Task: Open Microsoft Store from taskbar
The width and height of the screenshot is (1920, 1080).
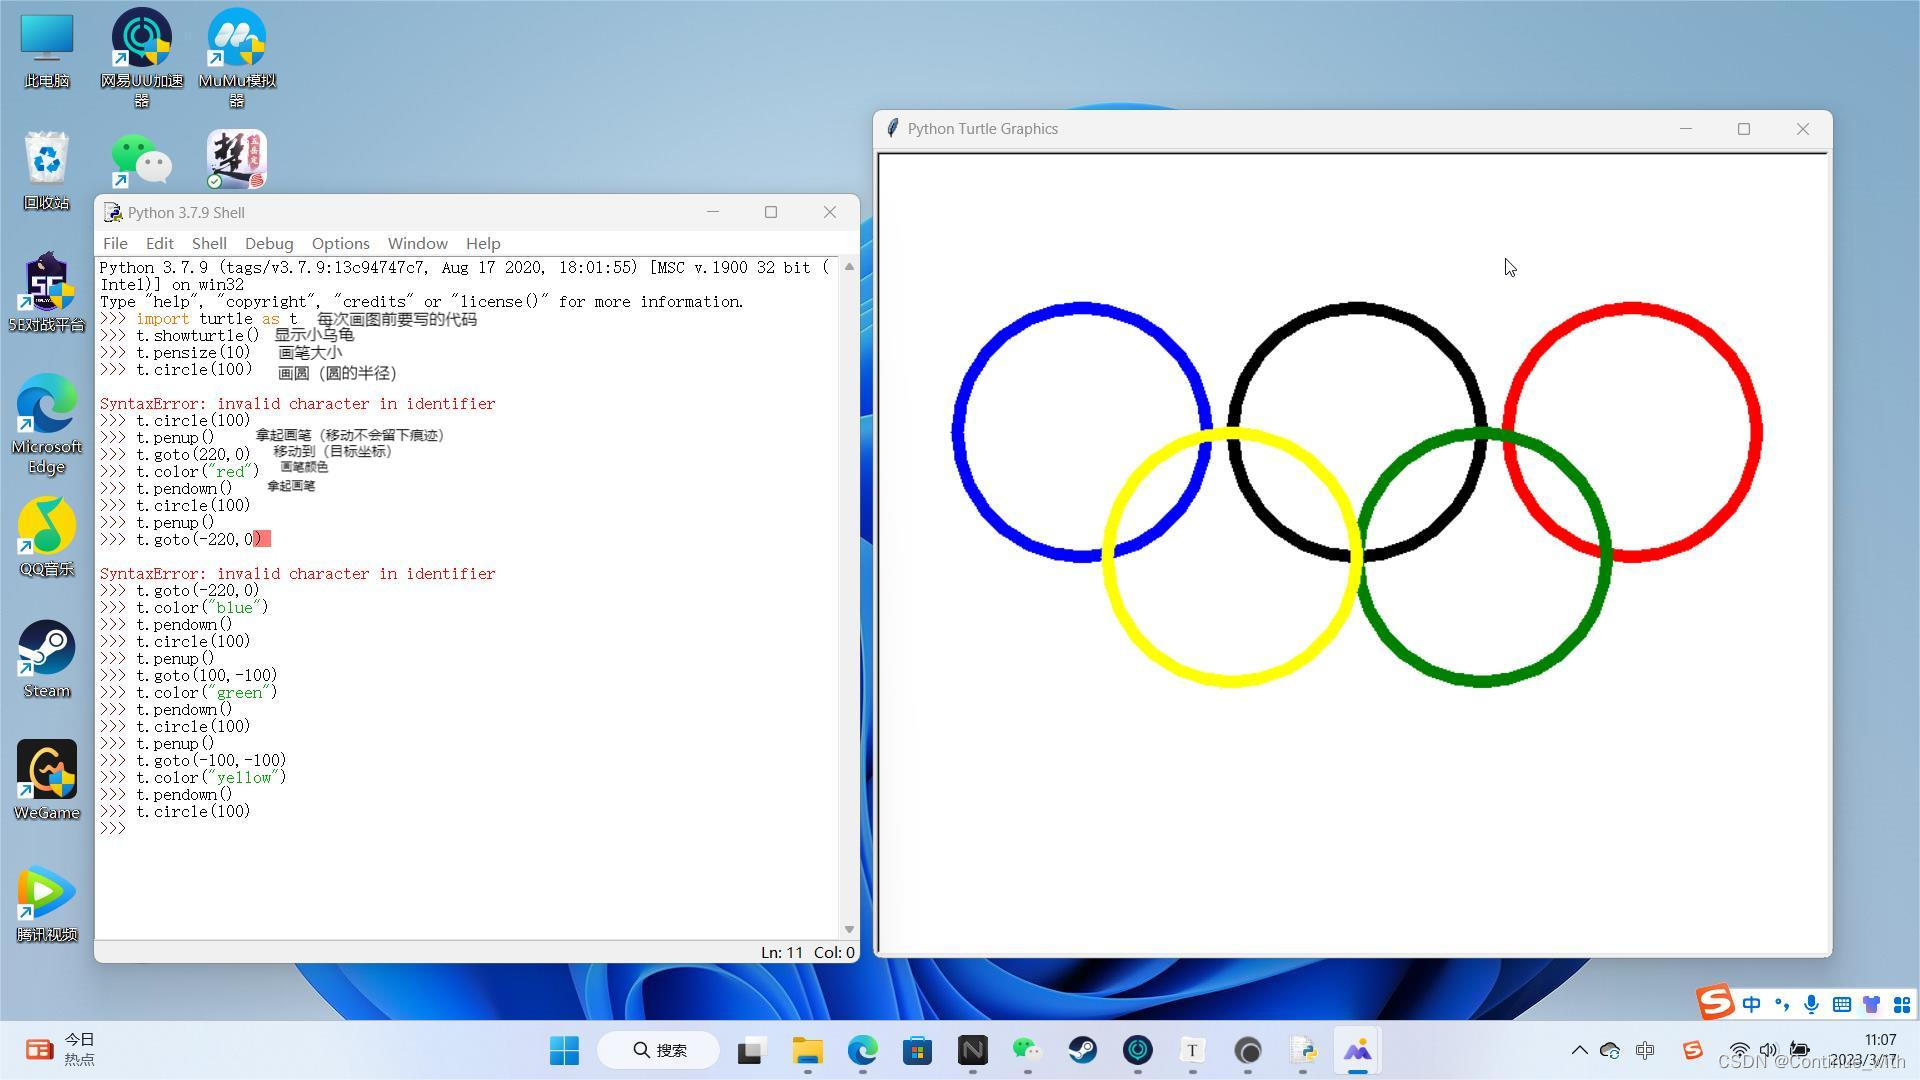Action: pos(917,1050)
